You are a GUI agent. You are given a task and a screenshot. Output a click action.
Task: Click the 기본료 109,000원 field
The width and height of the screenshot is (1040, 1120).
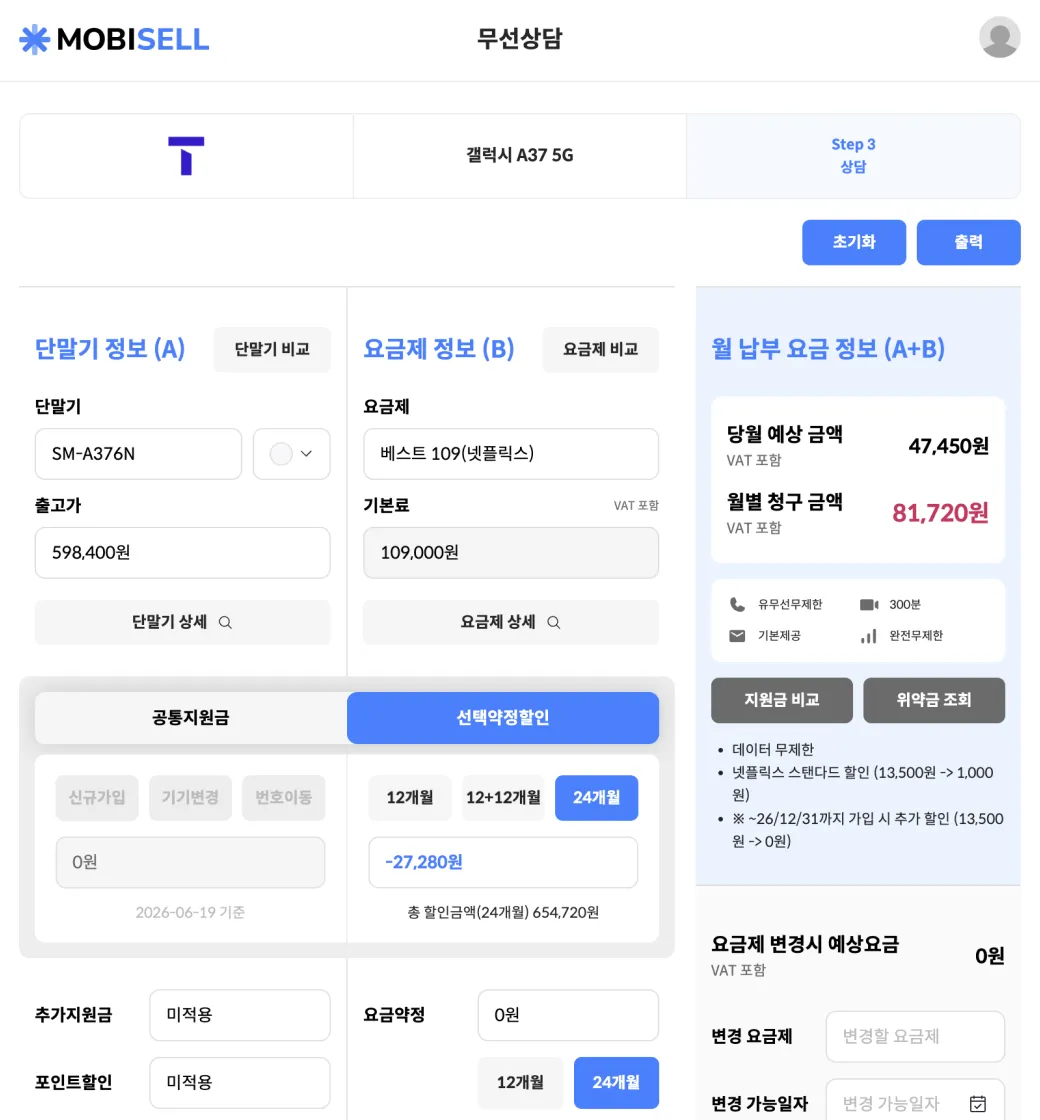511,553
